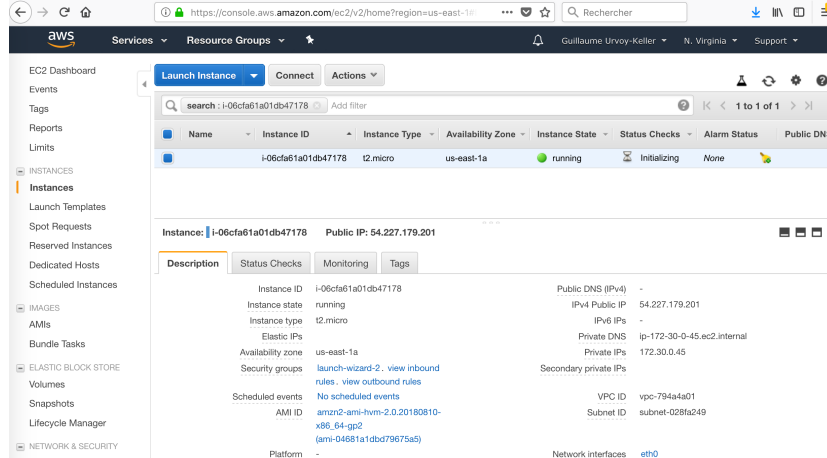The height and width of the screenshot is (458, 827).
Task: Open the browser downloads arrow icon
Action: pos(756,12)
